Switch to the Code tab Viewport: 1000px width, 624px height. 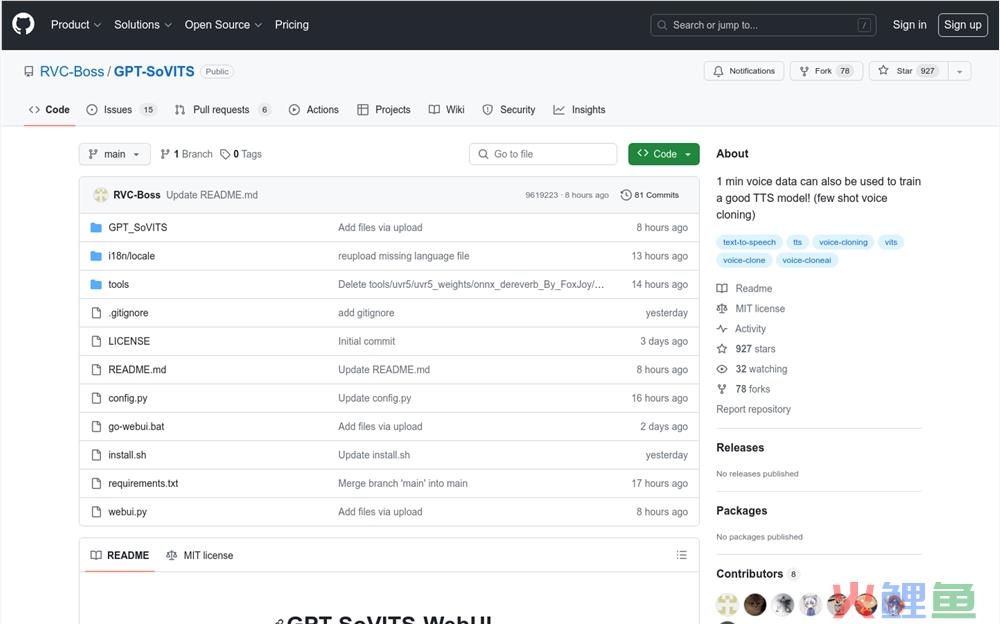(x=49, y=110)
